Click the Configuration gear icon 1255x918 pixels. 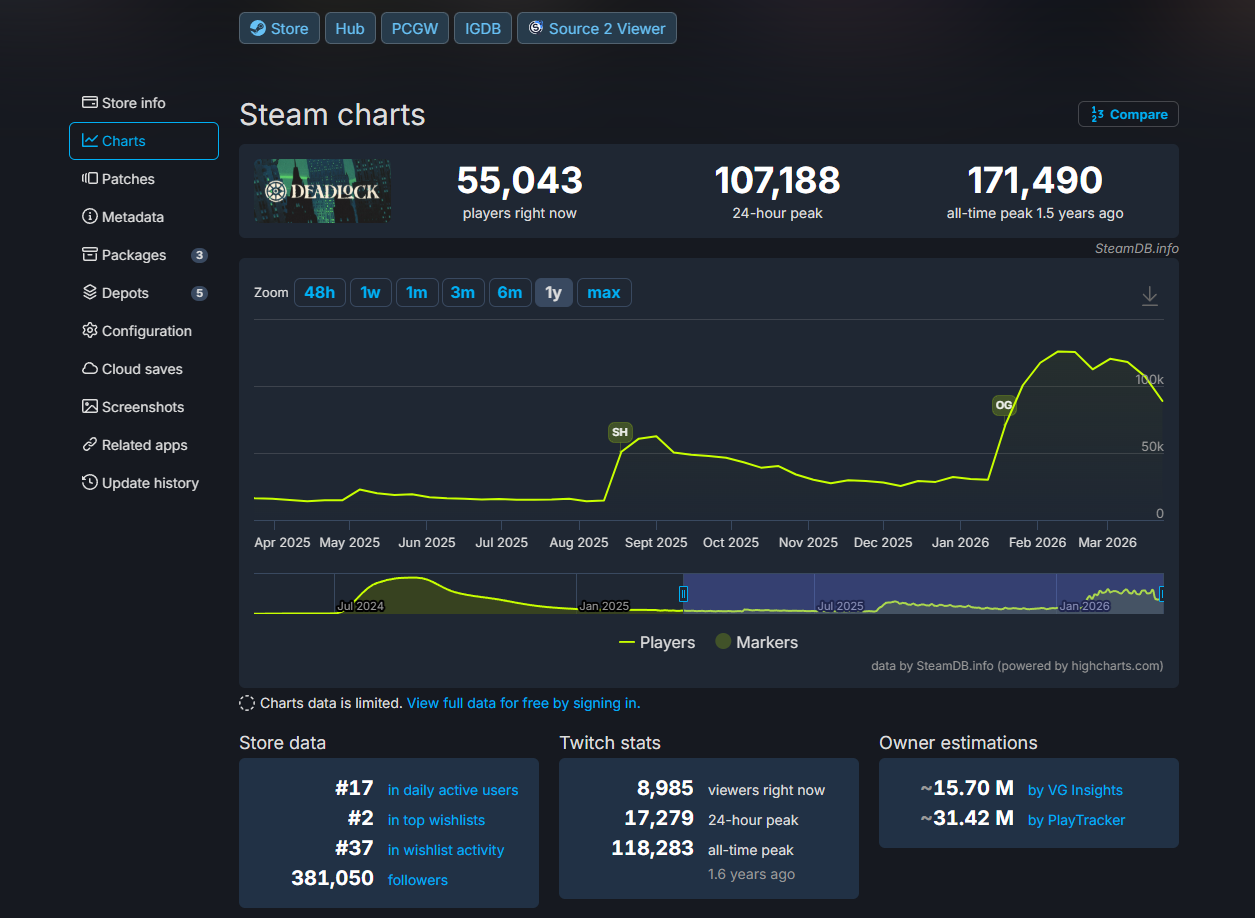coord(90,331)
